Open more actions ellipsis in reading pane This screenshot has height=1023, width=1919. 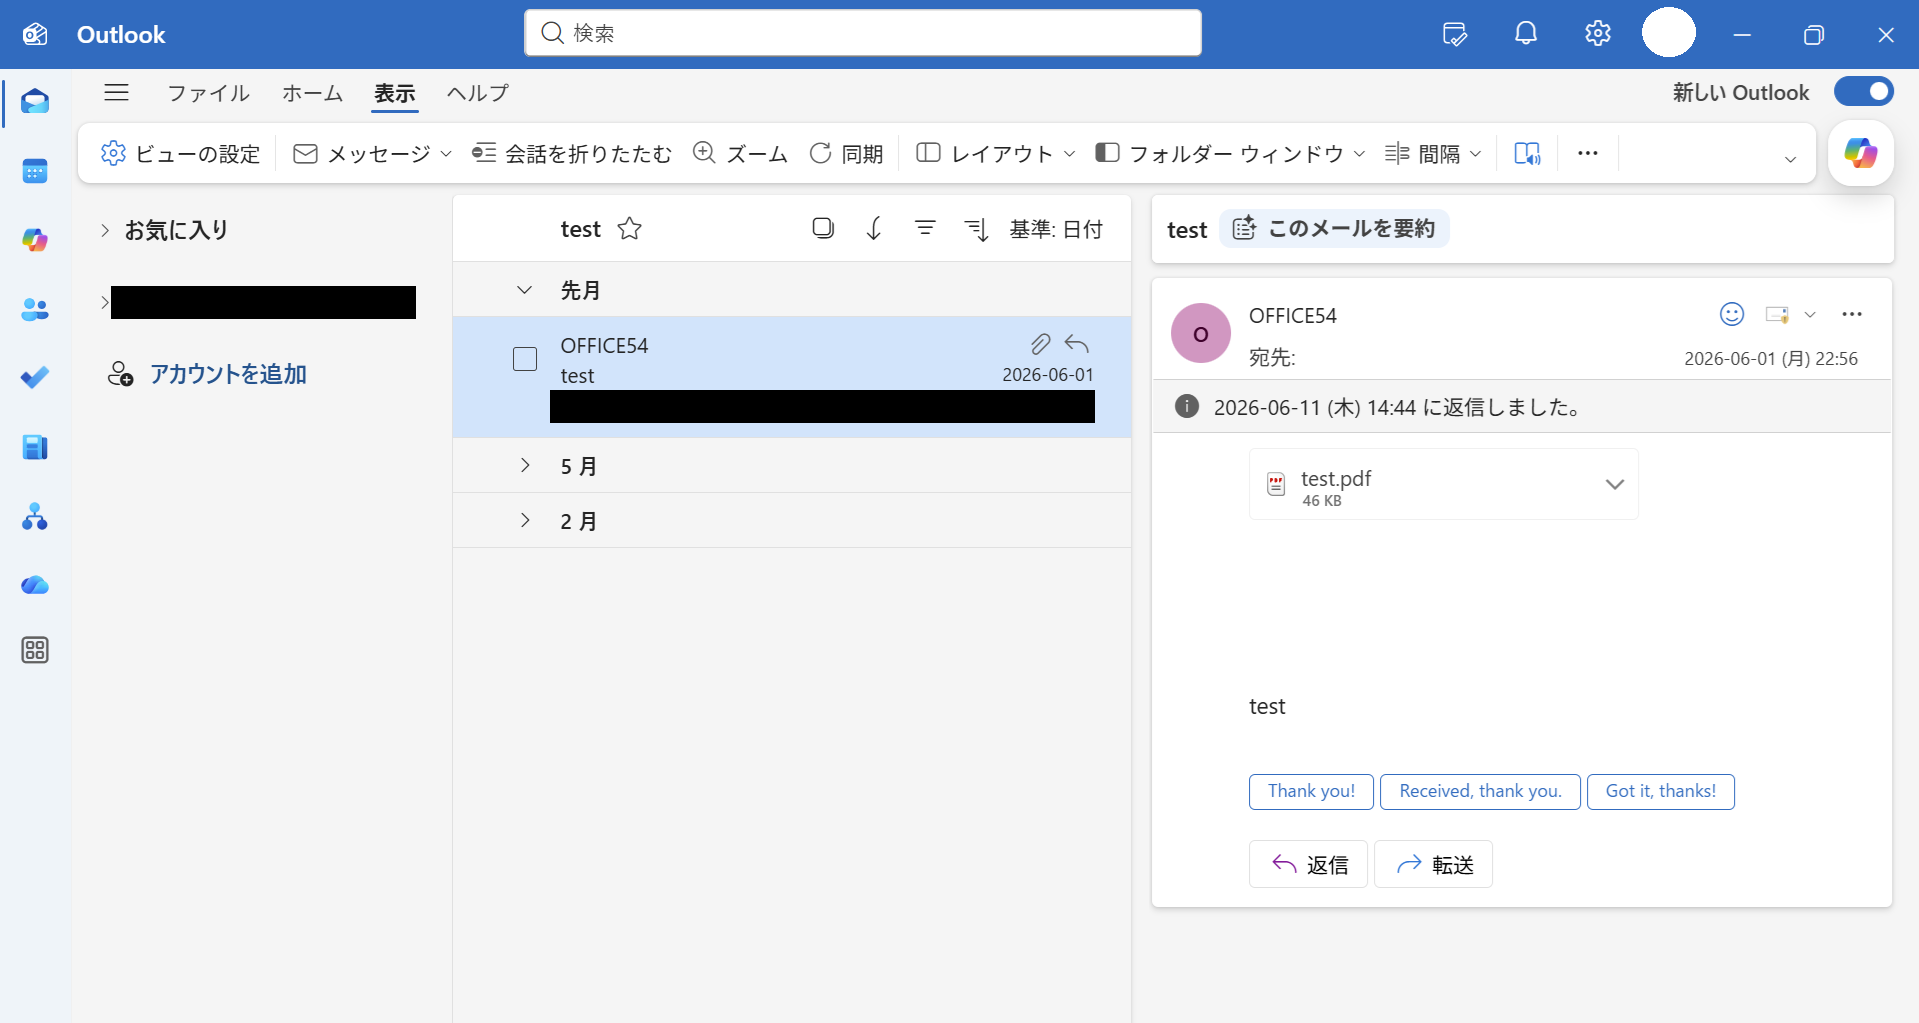1852,314
